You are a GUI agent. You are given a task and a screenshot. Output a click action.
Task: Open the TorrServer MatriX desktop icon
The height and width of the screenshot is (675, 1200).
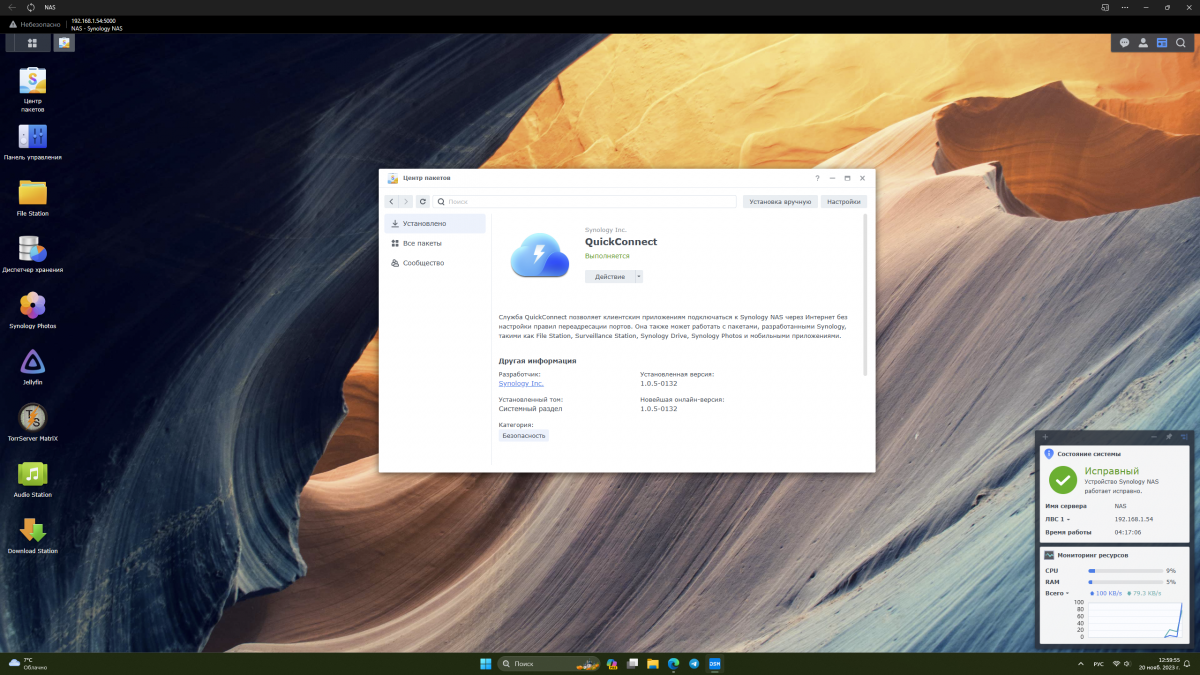33,423
